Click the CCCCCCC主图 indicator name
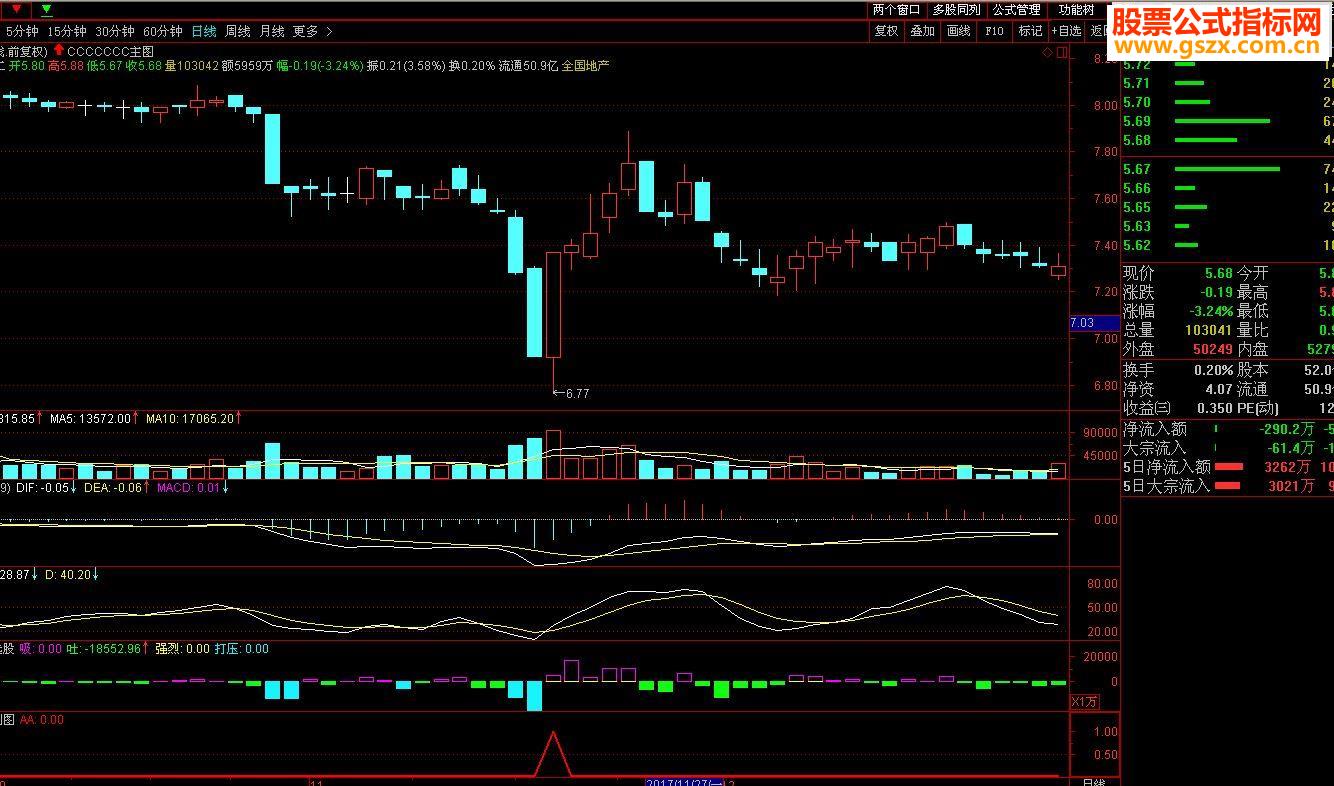This screenshot has width=1334, height=786. point(111,50)
